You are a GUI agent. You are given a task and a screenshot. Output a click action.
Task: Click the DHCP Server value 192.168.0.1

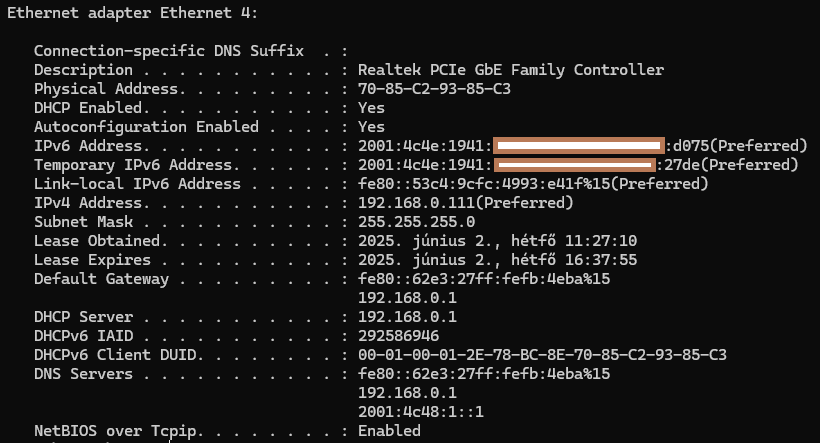click(407, 317)
